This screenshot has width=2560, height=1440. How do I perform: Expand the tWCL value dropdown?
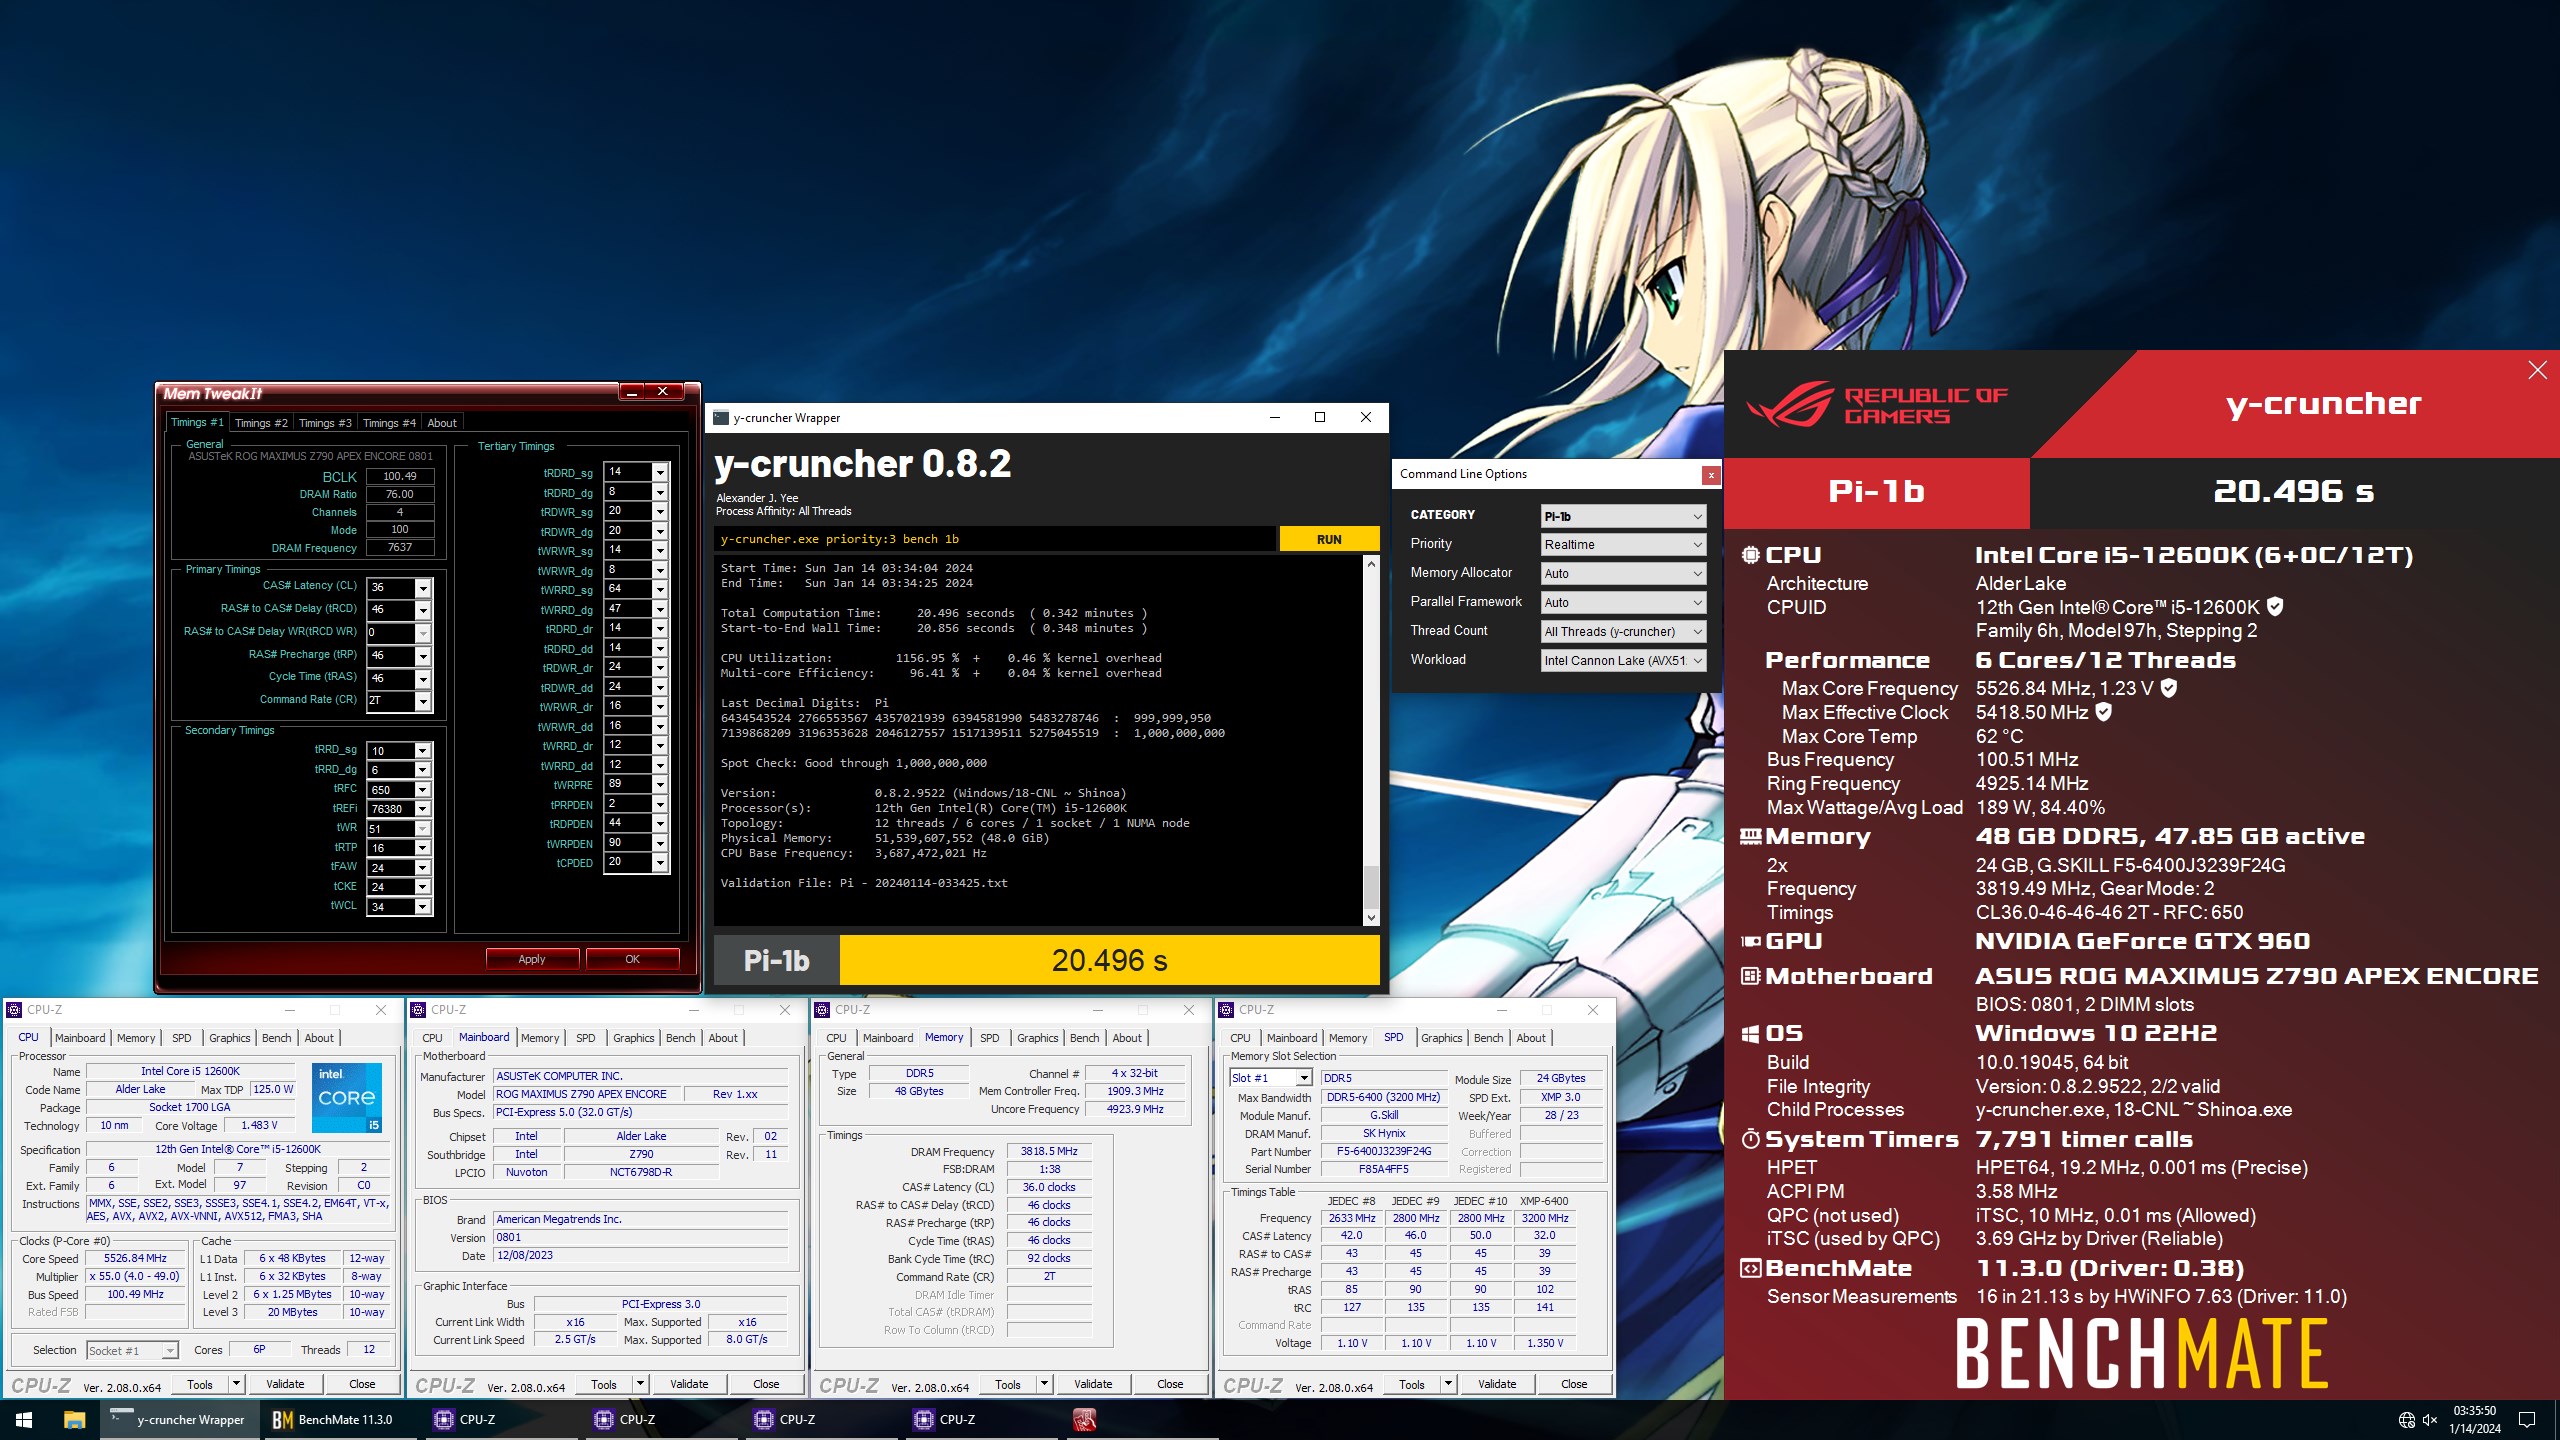423,907
